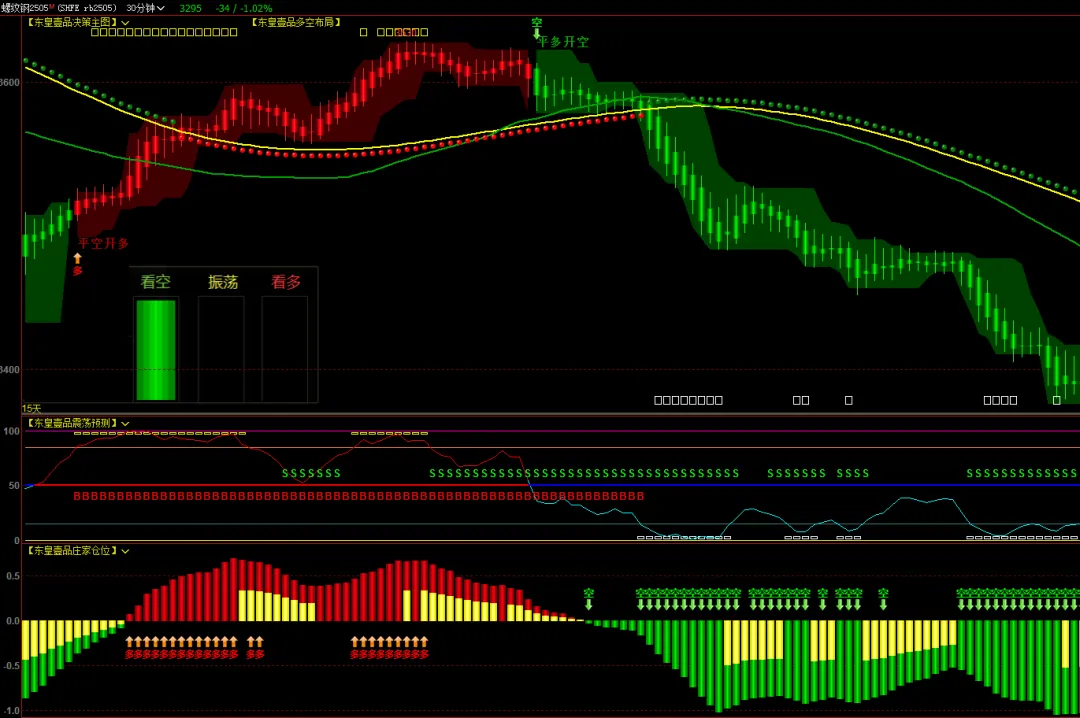Click the 看多 sentiment label

tap(286, 282)
